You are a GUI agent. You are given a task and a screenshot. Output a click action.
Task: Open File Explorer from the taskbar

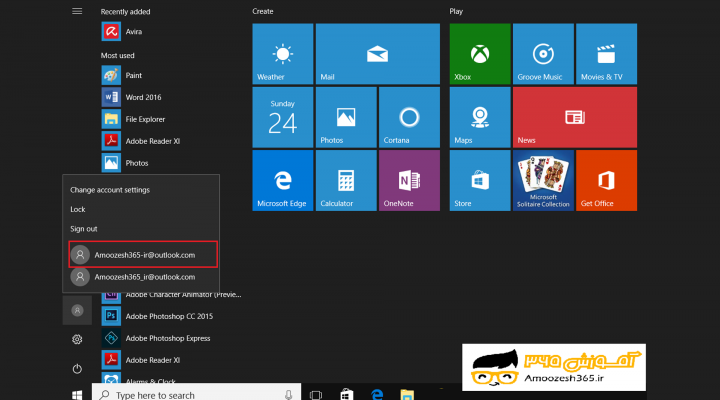[407, 394]
